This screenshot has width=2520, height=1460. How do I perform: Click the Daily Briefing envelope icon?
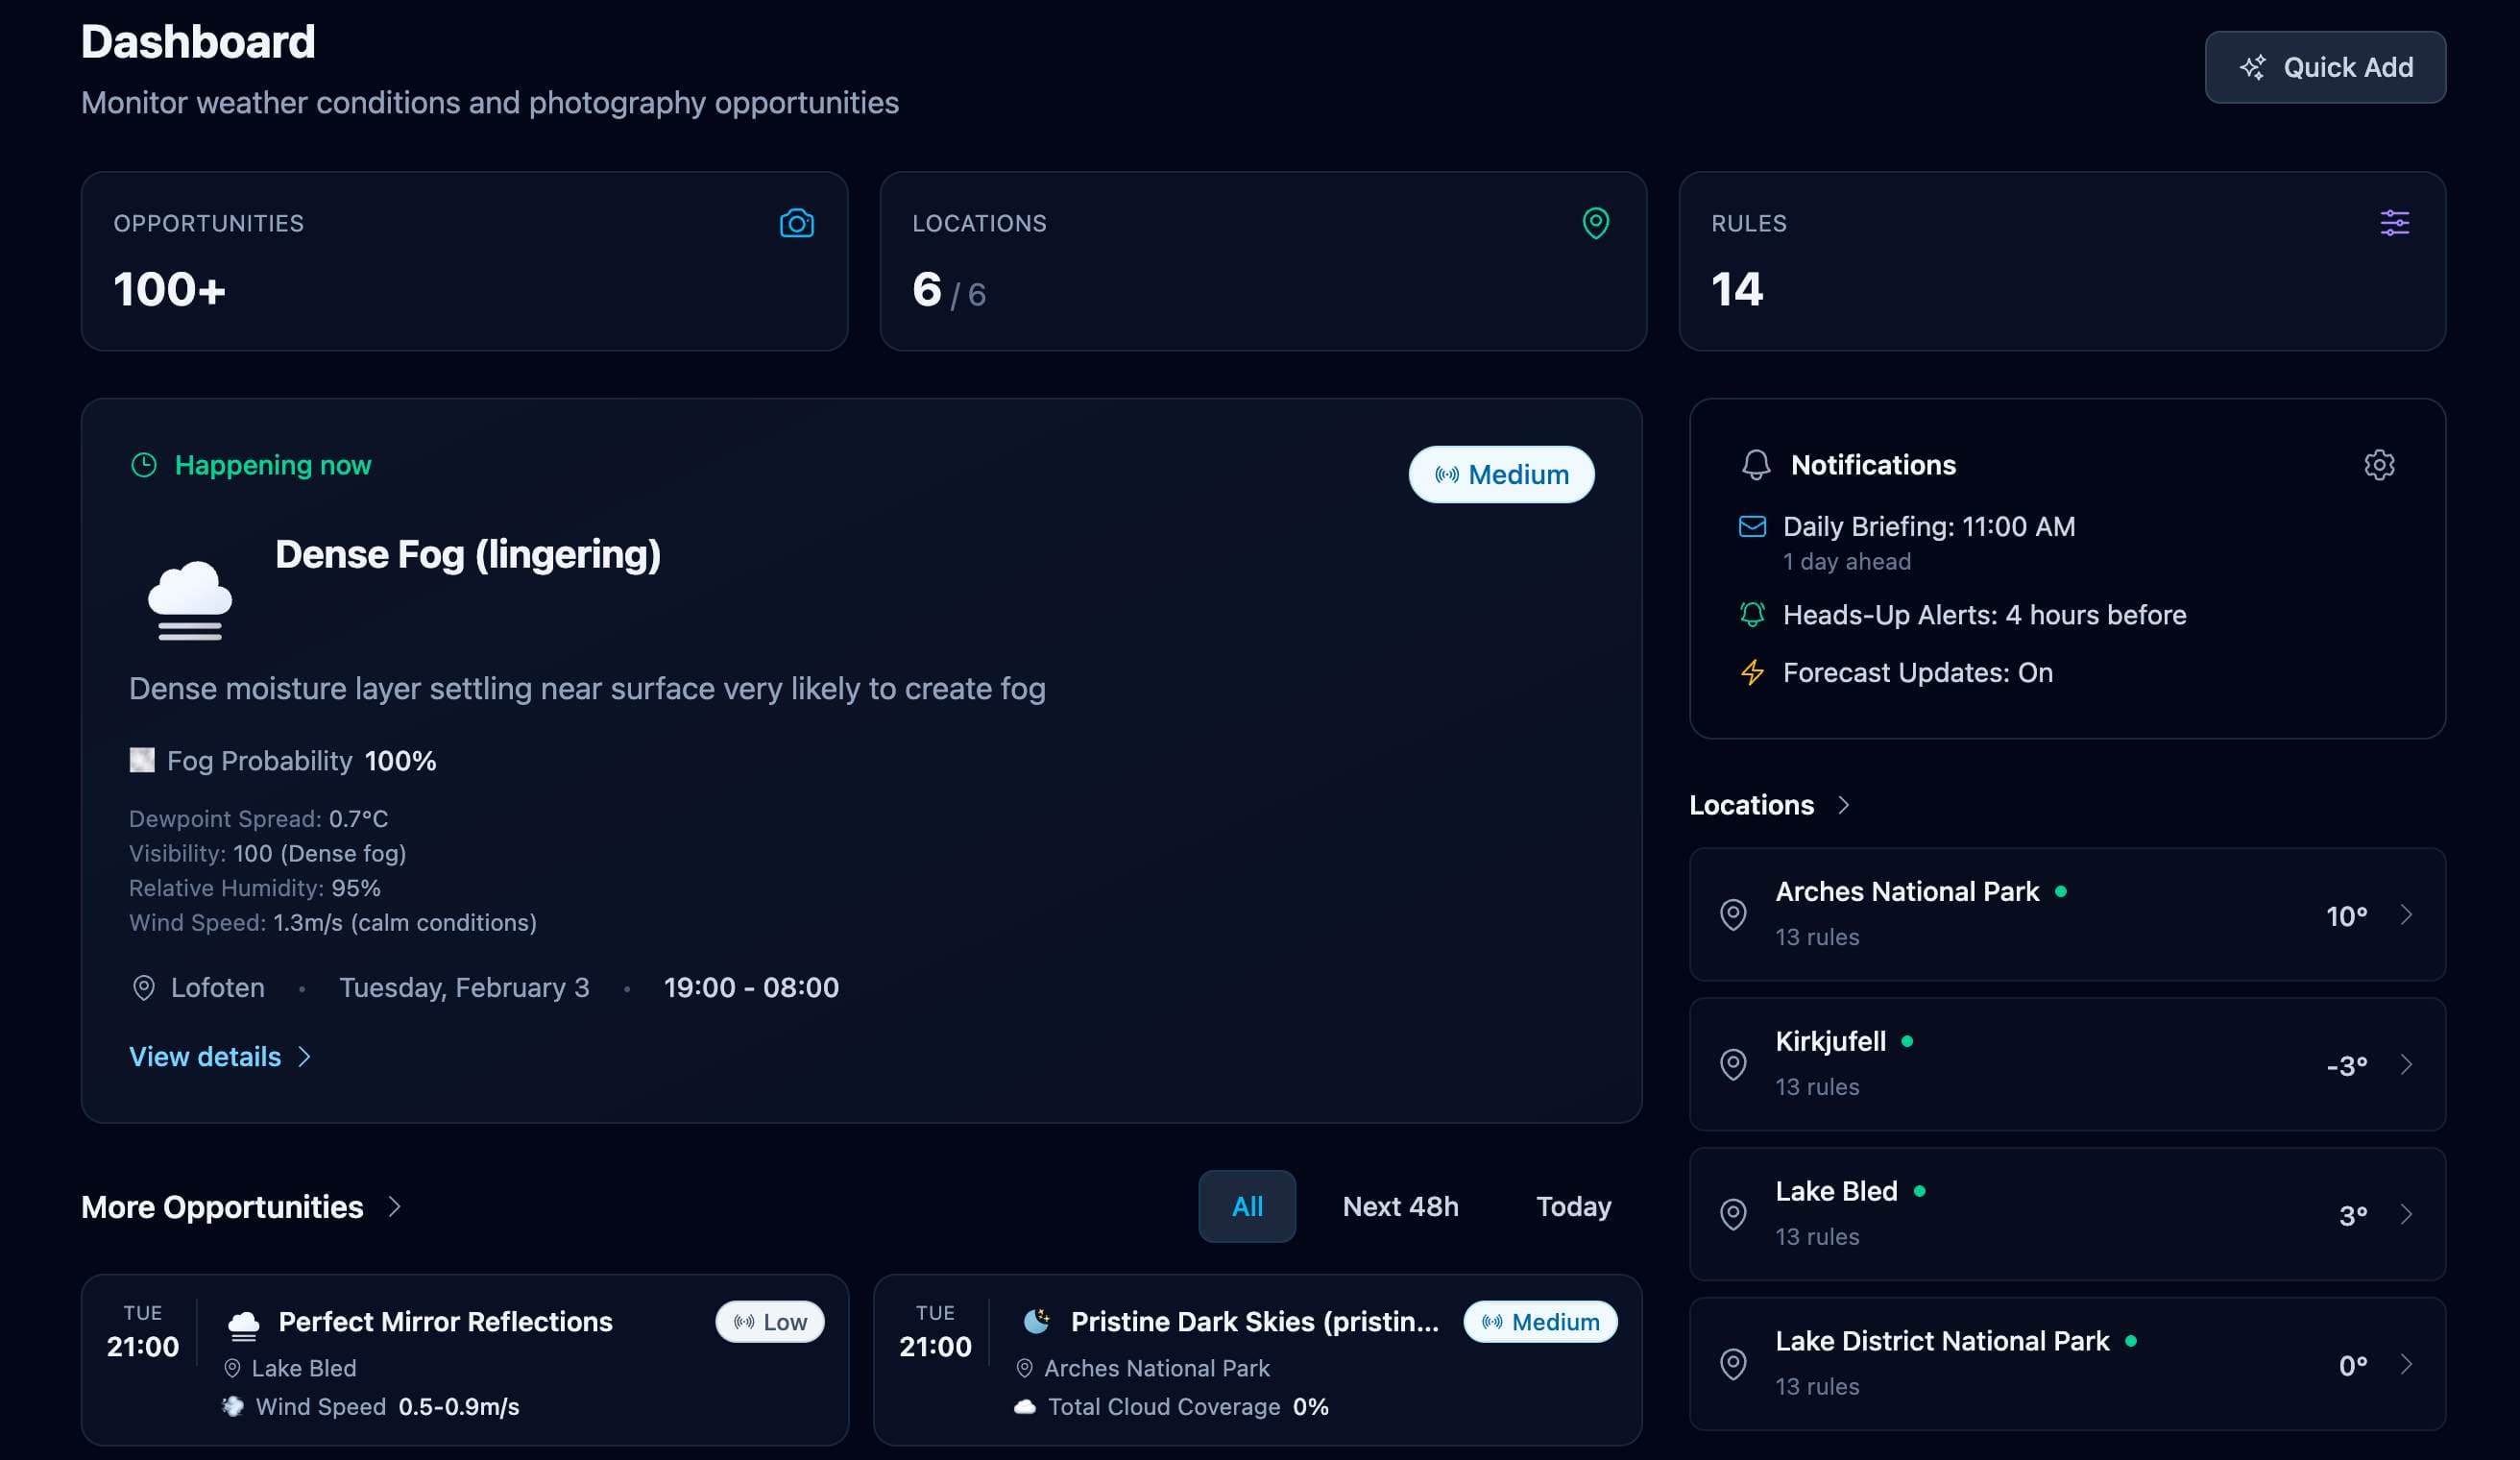click(x=1752, y=526)
